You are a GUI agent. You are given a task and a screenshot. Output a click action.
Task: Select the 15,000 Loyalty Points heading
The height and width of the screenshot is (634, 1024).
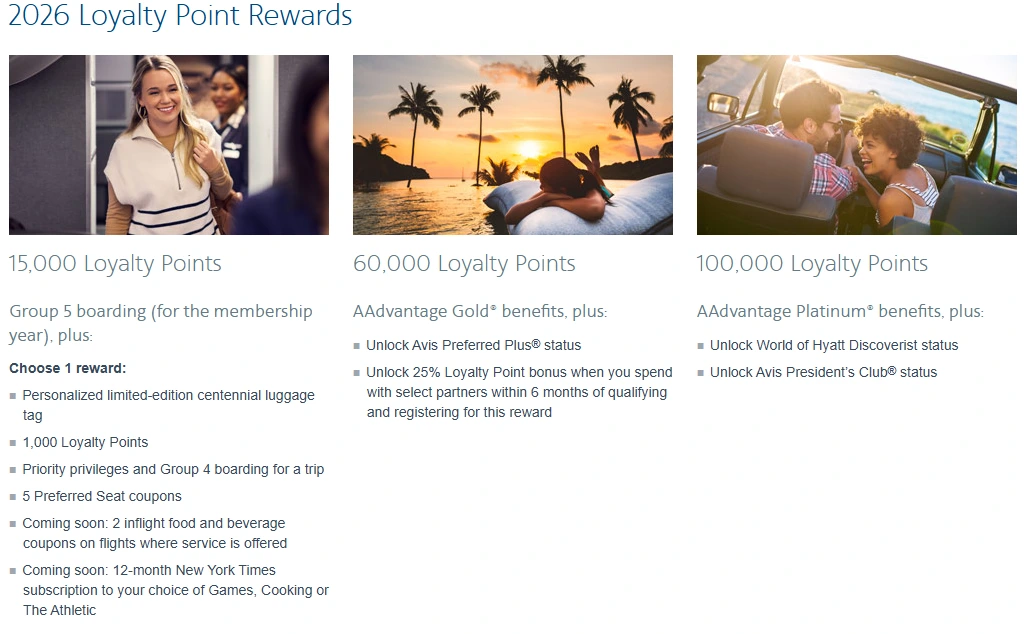[115, 264]
